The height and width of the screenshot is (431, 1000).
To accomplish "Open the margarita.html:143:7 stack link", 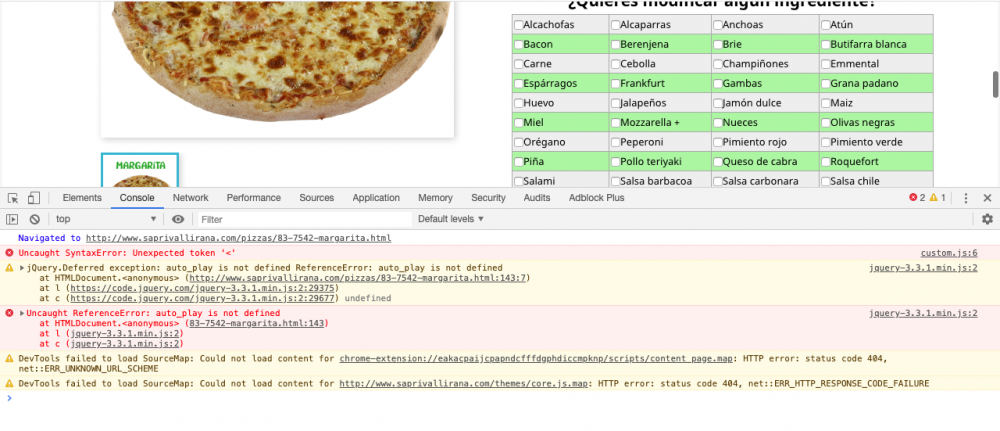I will (x=358, y=278).
